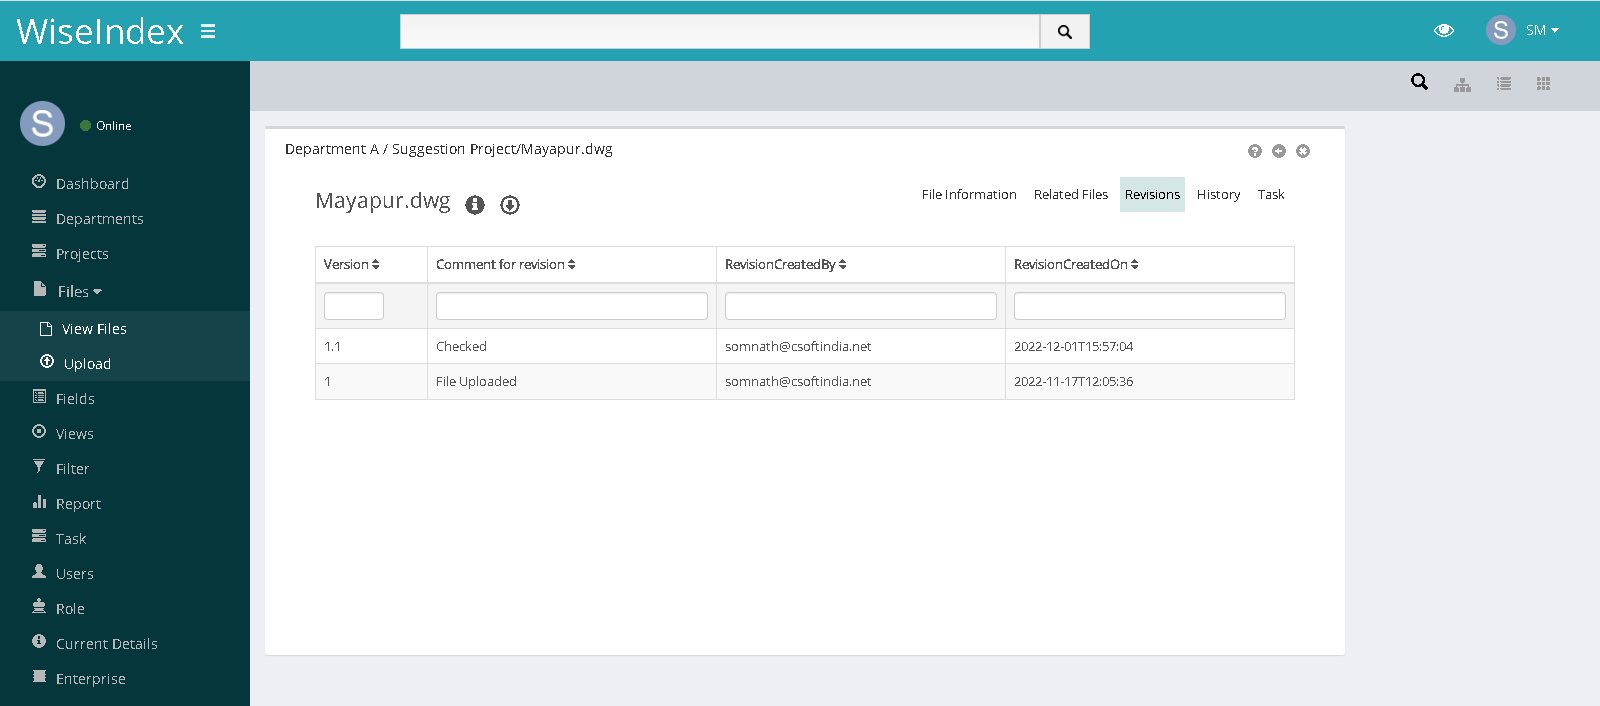1600x706 pixels.
Task: Switch to File Information tab
Action: (968, 195)
